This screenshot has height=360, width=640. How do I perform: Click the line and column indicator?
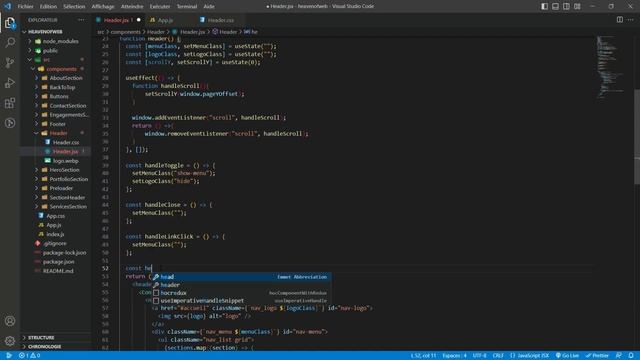coord(423,356)
